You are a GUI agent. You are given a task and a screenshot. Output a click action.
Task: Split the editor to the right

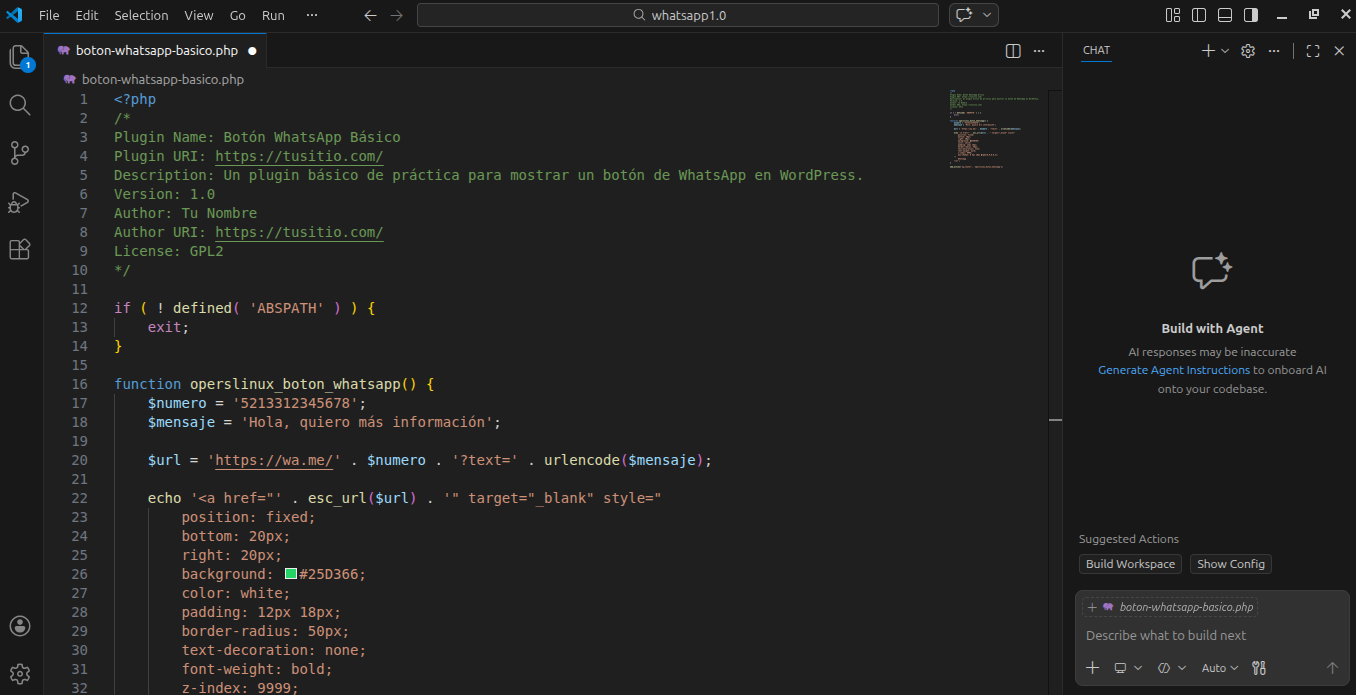(1013, 50)
